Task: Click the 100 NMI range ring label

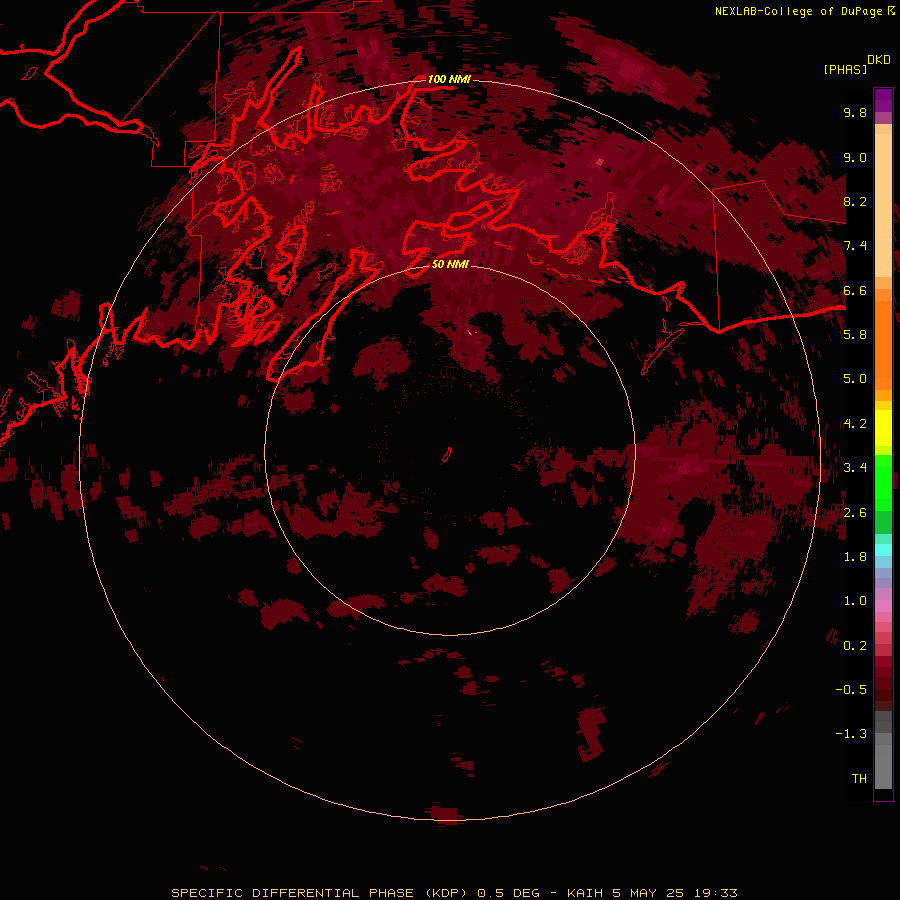Action: pos(449,79)
